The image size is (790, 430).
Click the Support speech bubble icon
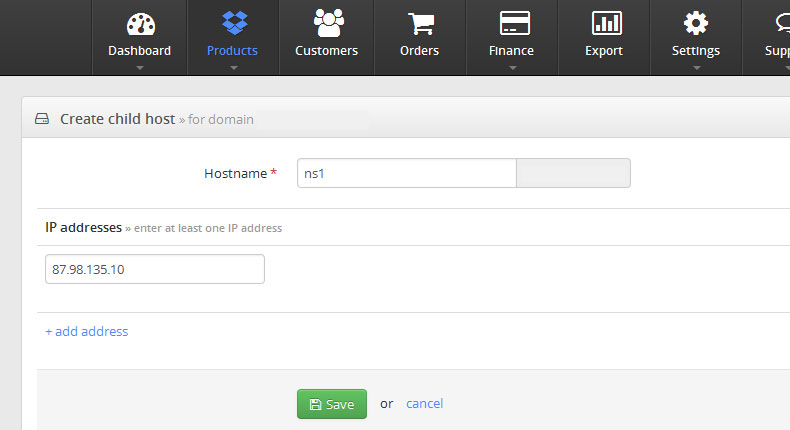point(778,23)
